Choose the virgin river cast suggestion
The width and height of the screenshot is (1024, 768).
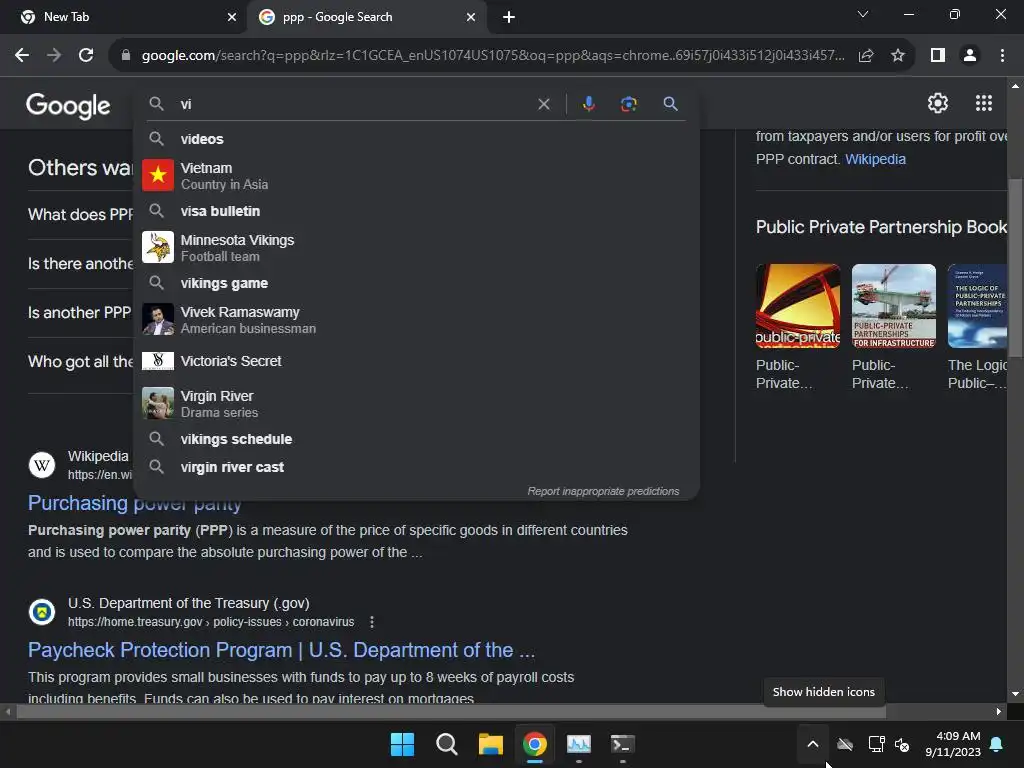pos(416,467)
